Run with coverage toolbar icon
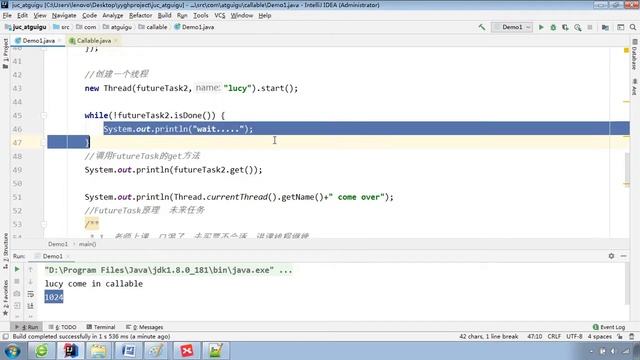The height and width of the screenshot is (360, 640). 565,27
